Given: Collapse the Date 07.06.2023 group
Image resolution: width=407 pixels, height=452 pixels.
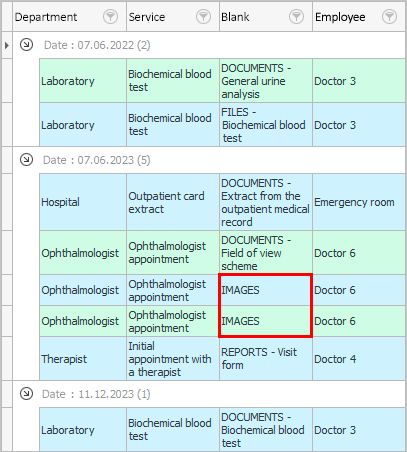Looking at the screenshot, I should click(x=26, y=160).
